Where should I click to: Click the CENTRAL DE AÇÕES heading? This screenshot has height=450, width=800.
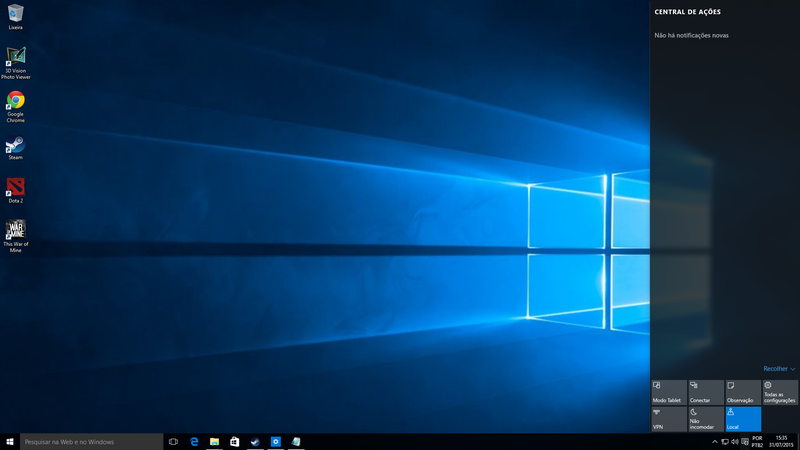click(687, 12)
